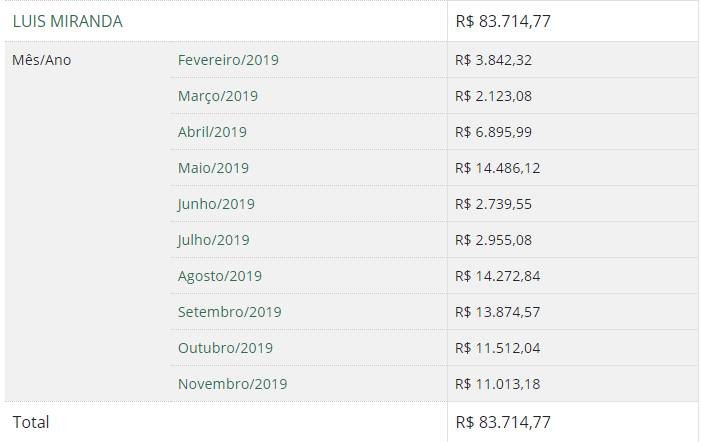
Task: Click the header R$ 83.714,77 amount
Action: click(503, 21)
